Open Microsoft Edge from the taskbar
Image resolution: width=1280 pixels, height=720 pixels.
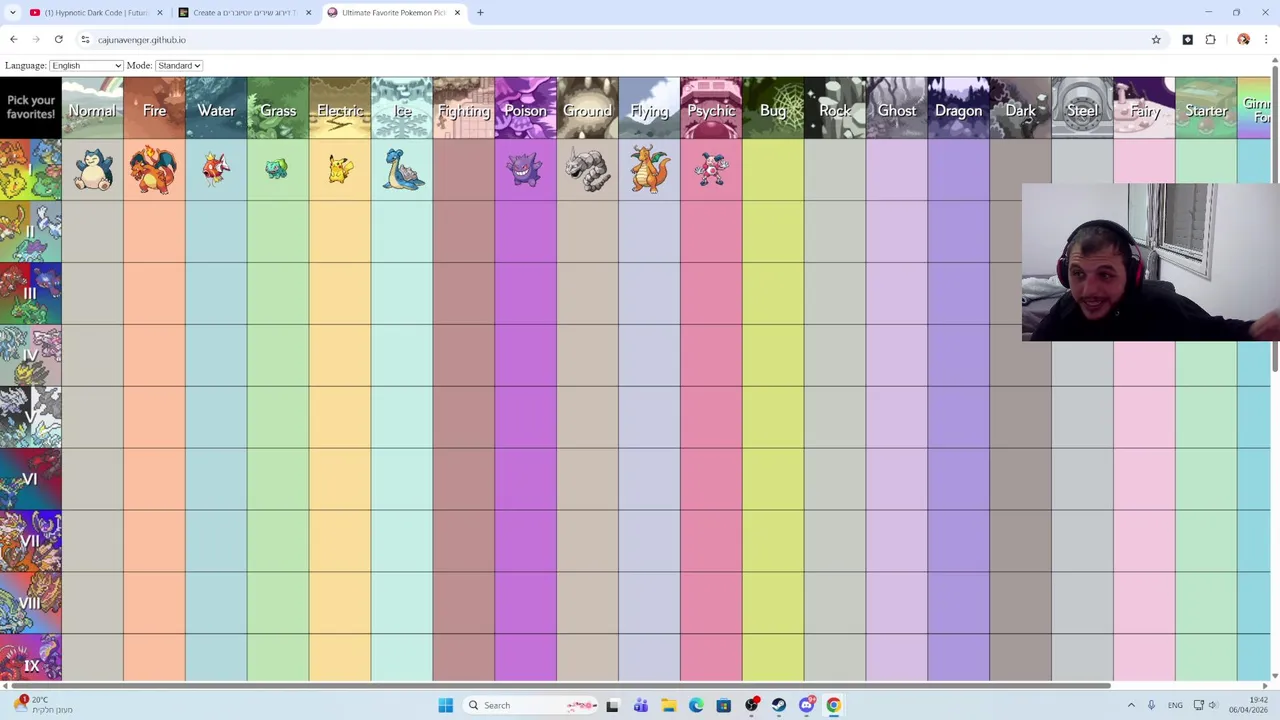[696, 705]
